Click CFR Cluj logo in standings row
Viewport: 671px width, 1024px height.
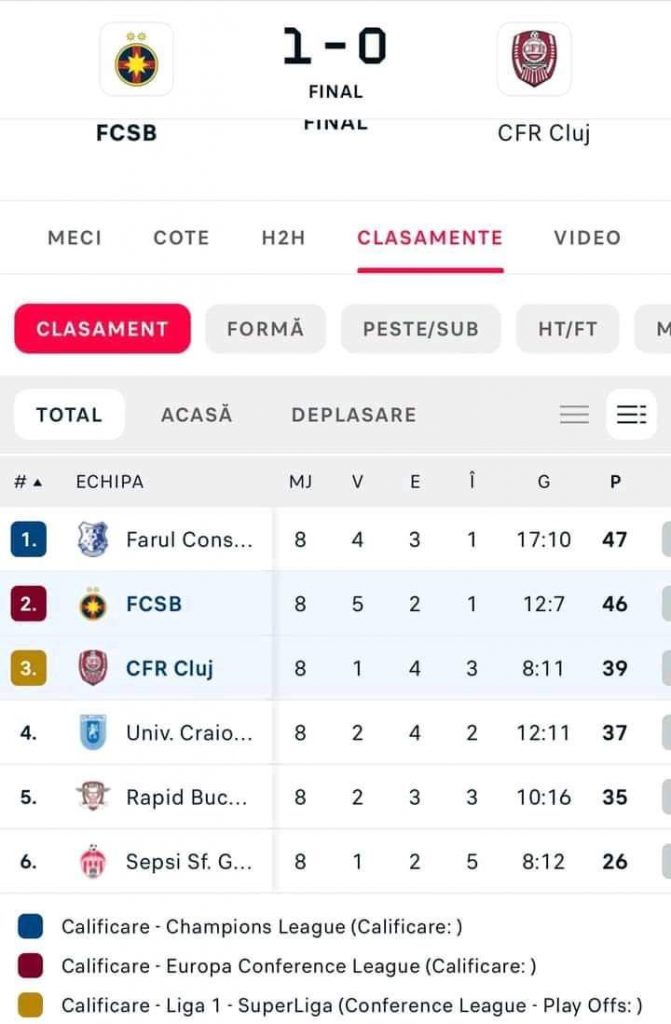click(x=93, y=668)
